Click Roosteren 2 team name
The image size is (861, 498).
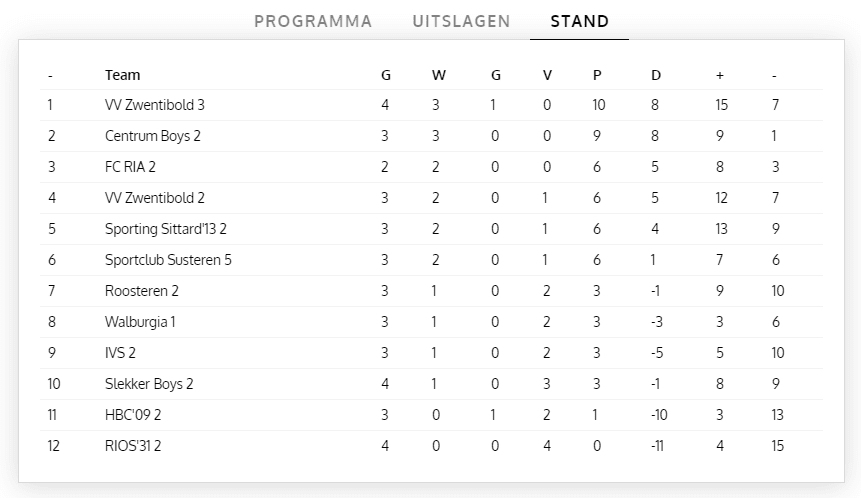click(141, 291)
